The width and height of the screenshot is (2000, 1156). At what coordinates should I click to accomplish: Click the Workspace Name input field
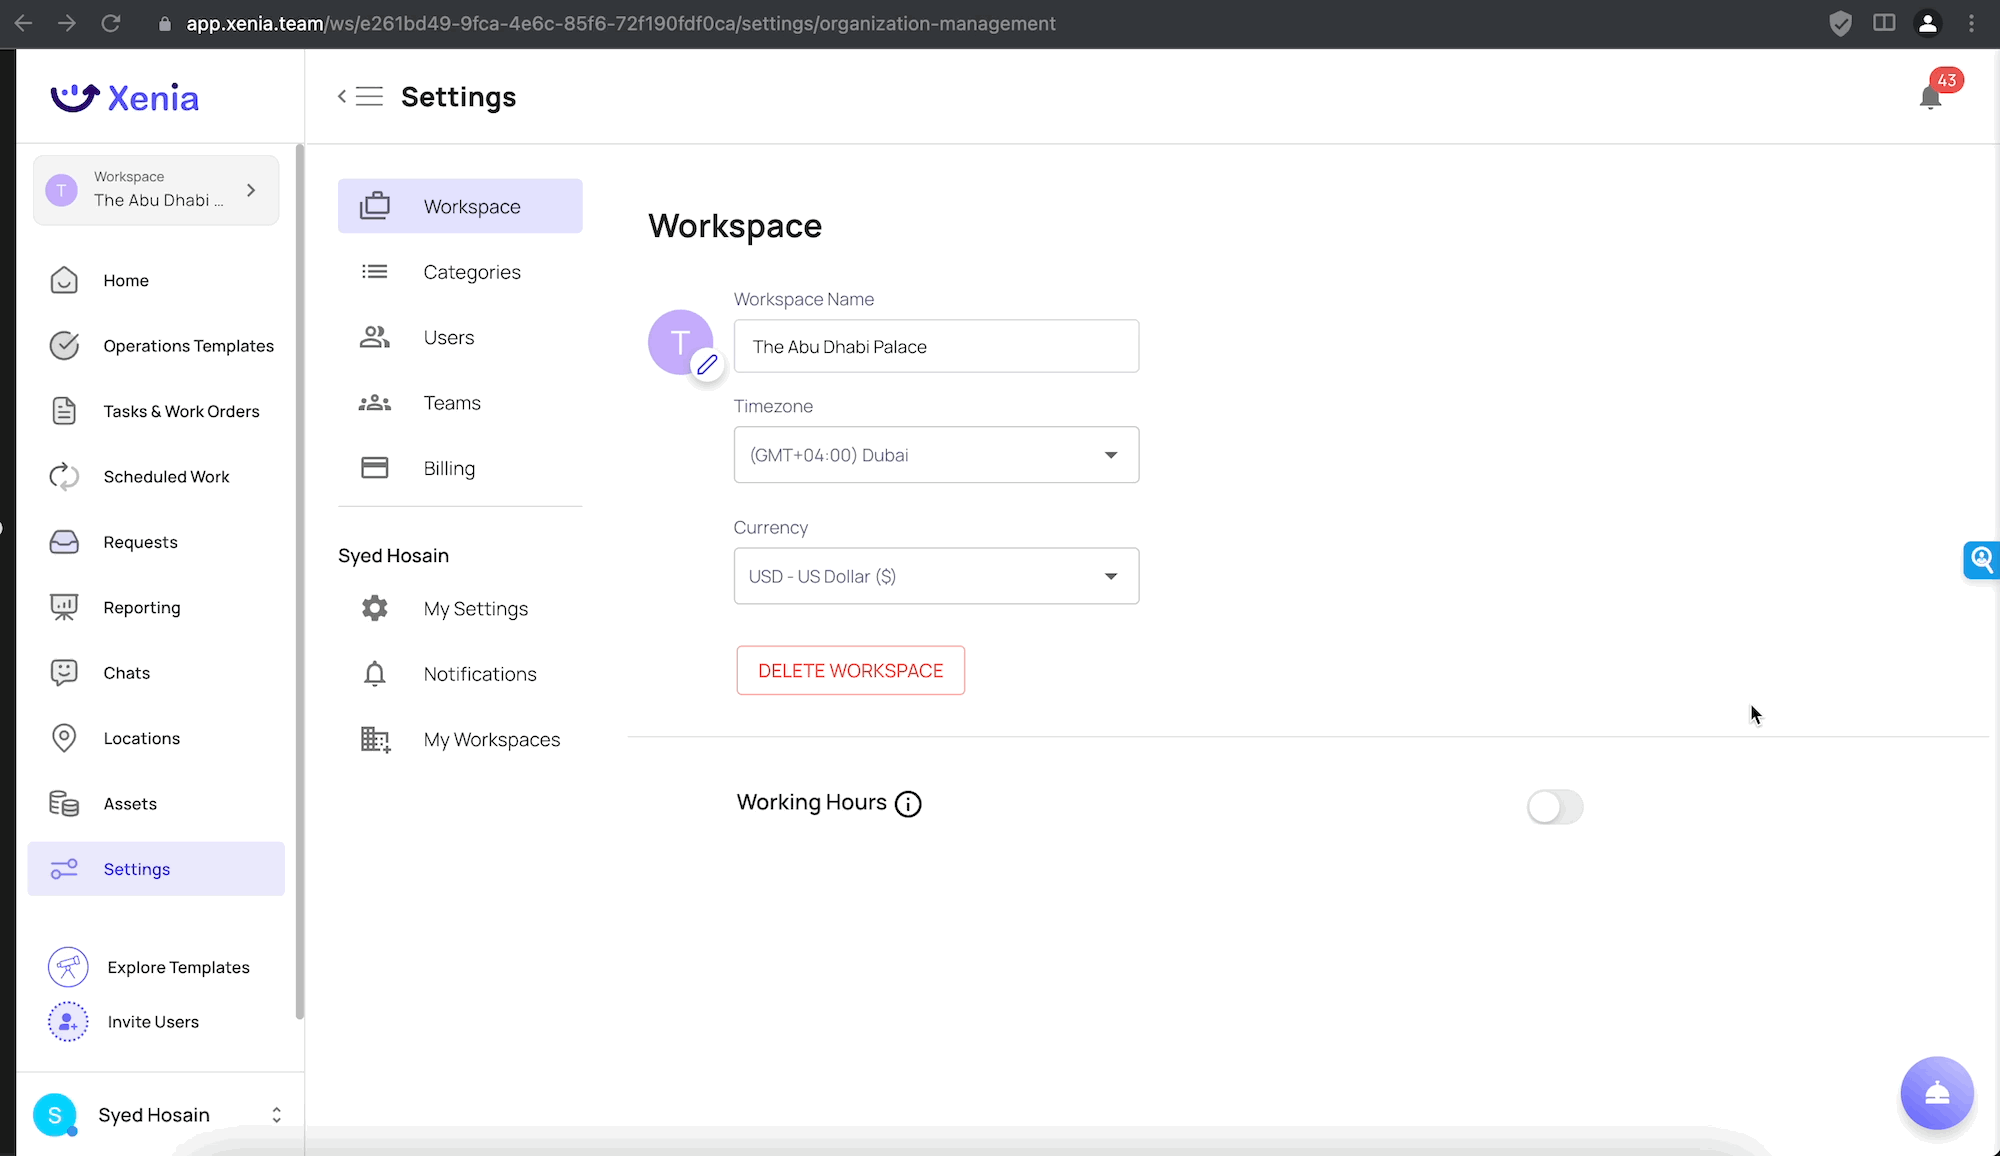(x=936, y=346)
